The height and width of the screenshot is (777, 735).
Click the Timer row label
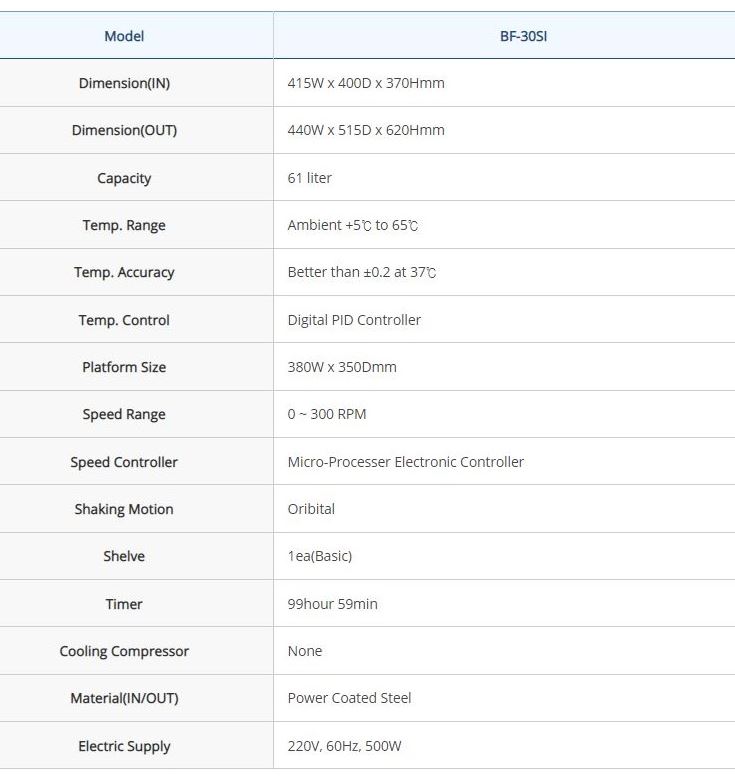(124, 604)
